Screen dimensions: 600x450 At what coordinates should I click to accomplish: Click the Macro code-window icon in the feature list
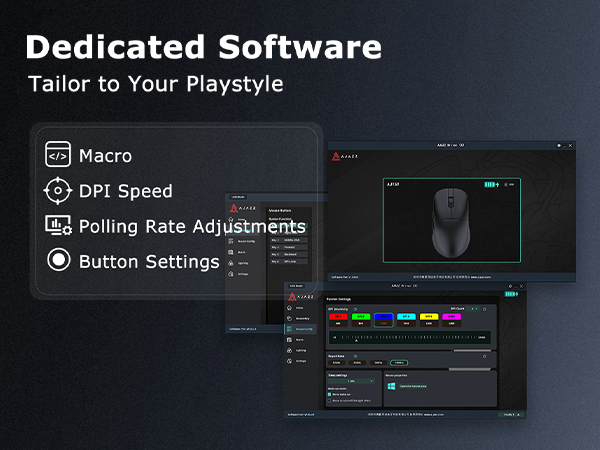click(x=58, y=154)
